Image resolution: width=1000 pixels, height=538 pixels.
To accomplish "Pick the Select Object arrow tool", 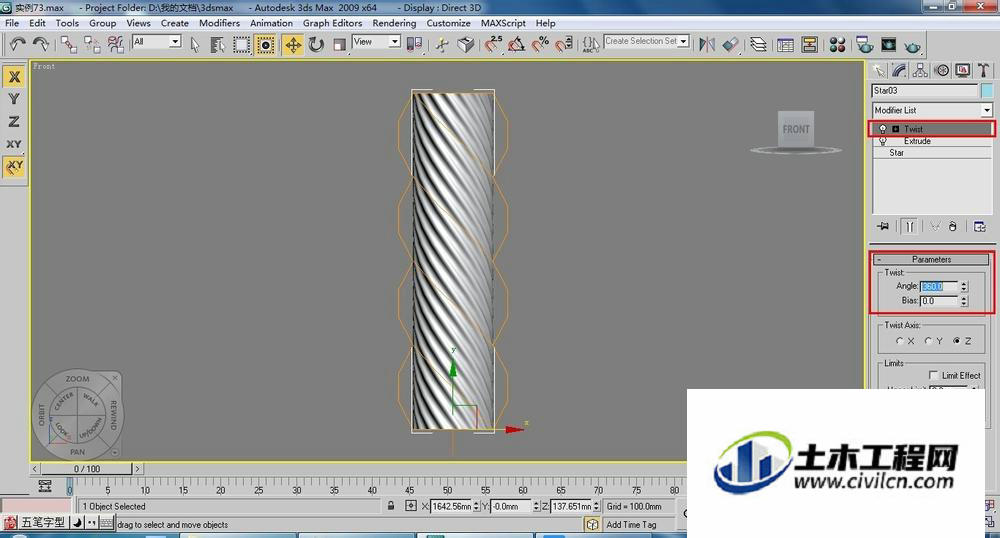I will coord(195,44).
